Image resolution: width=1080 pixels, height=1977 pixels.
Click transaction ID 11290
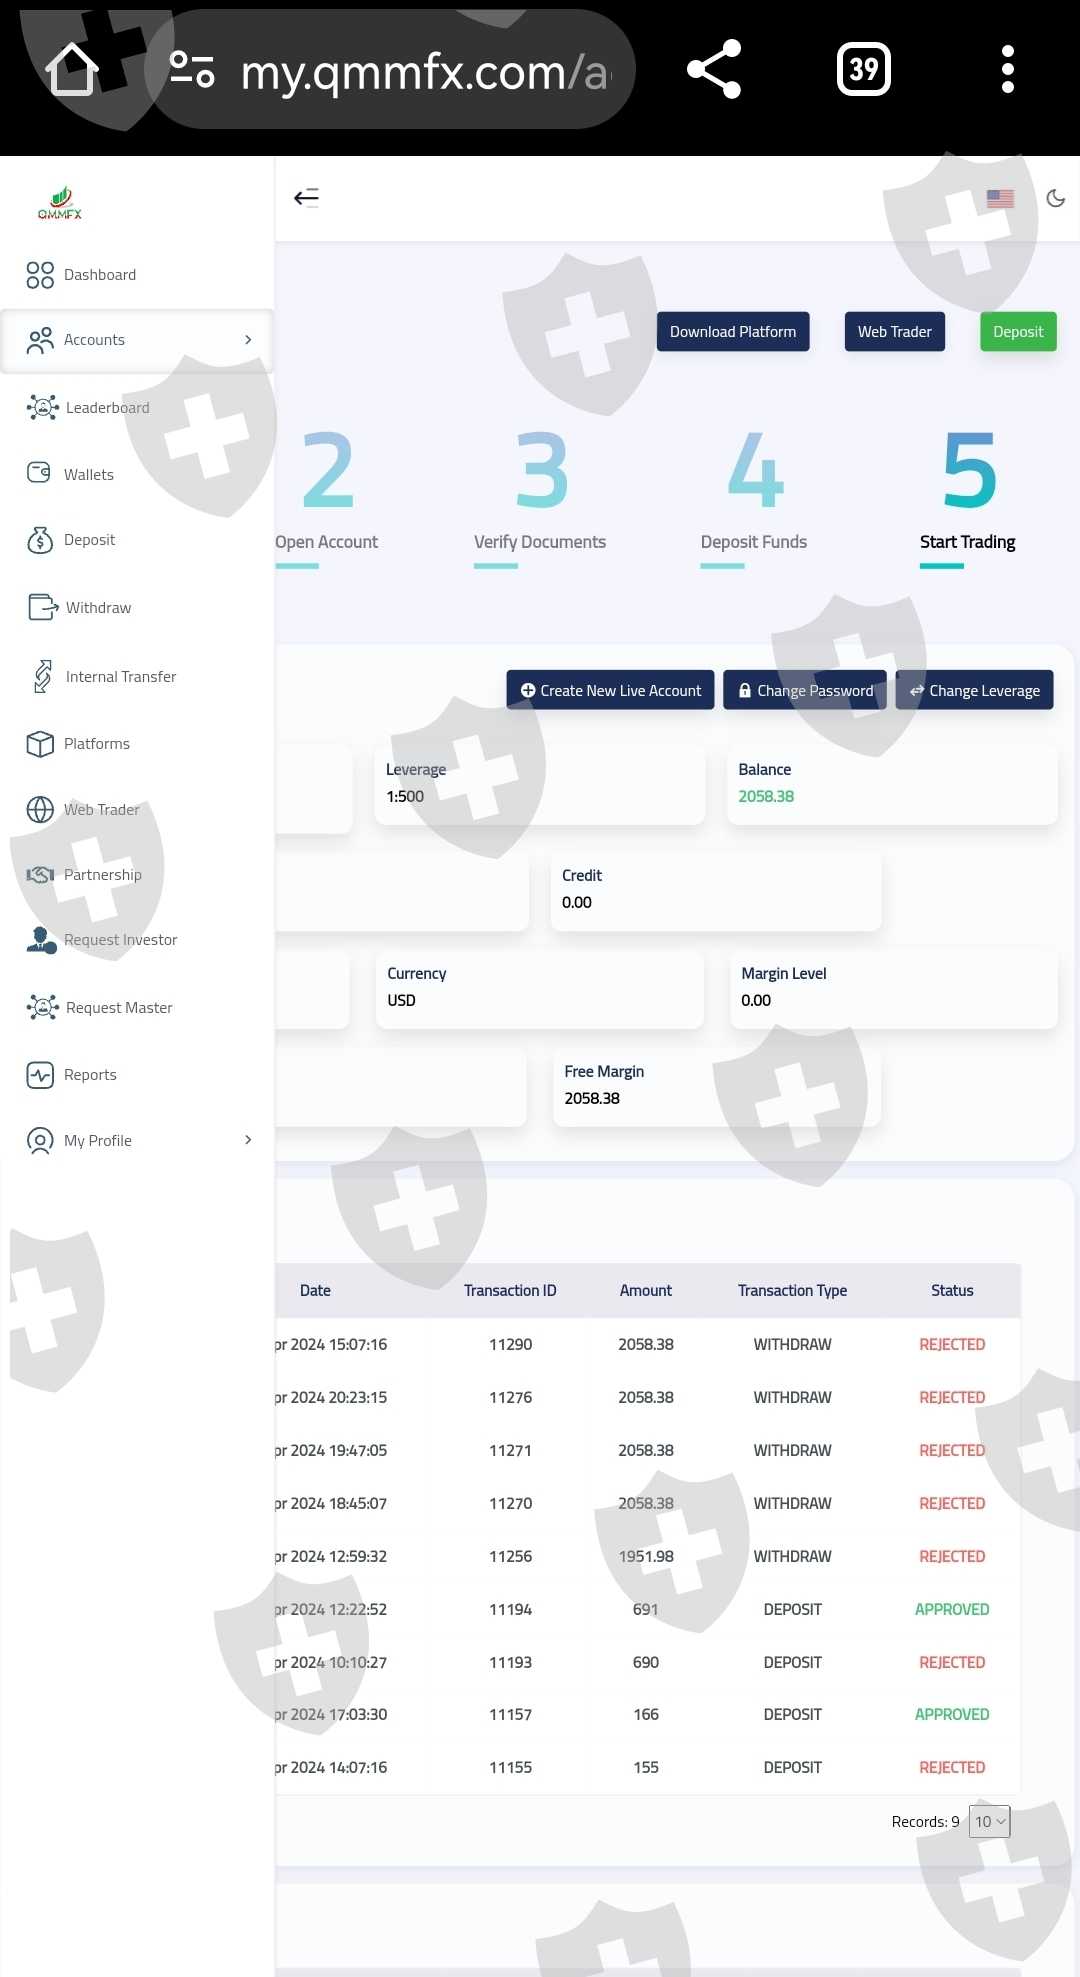510,1344
